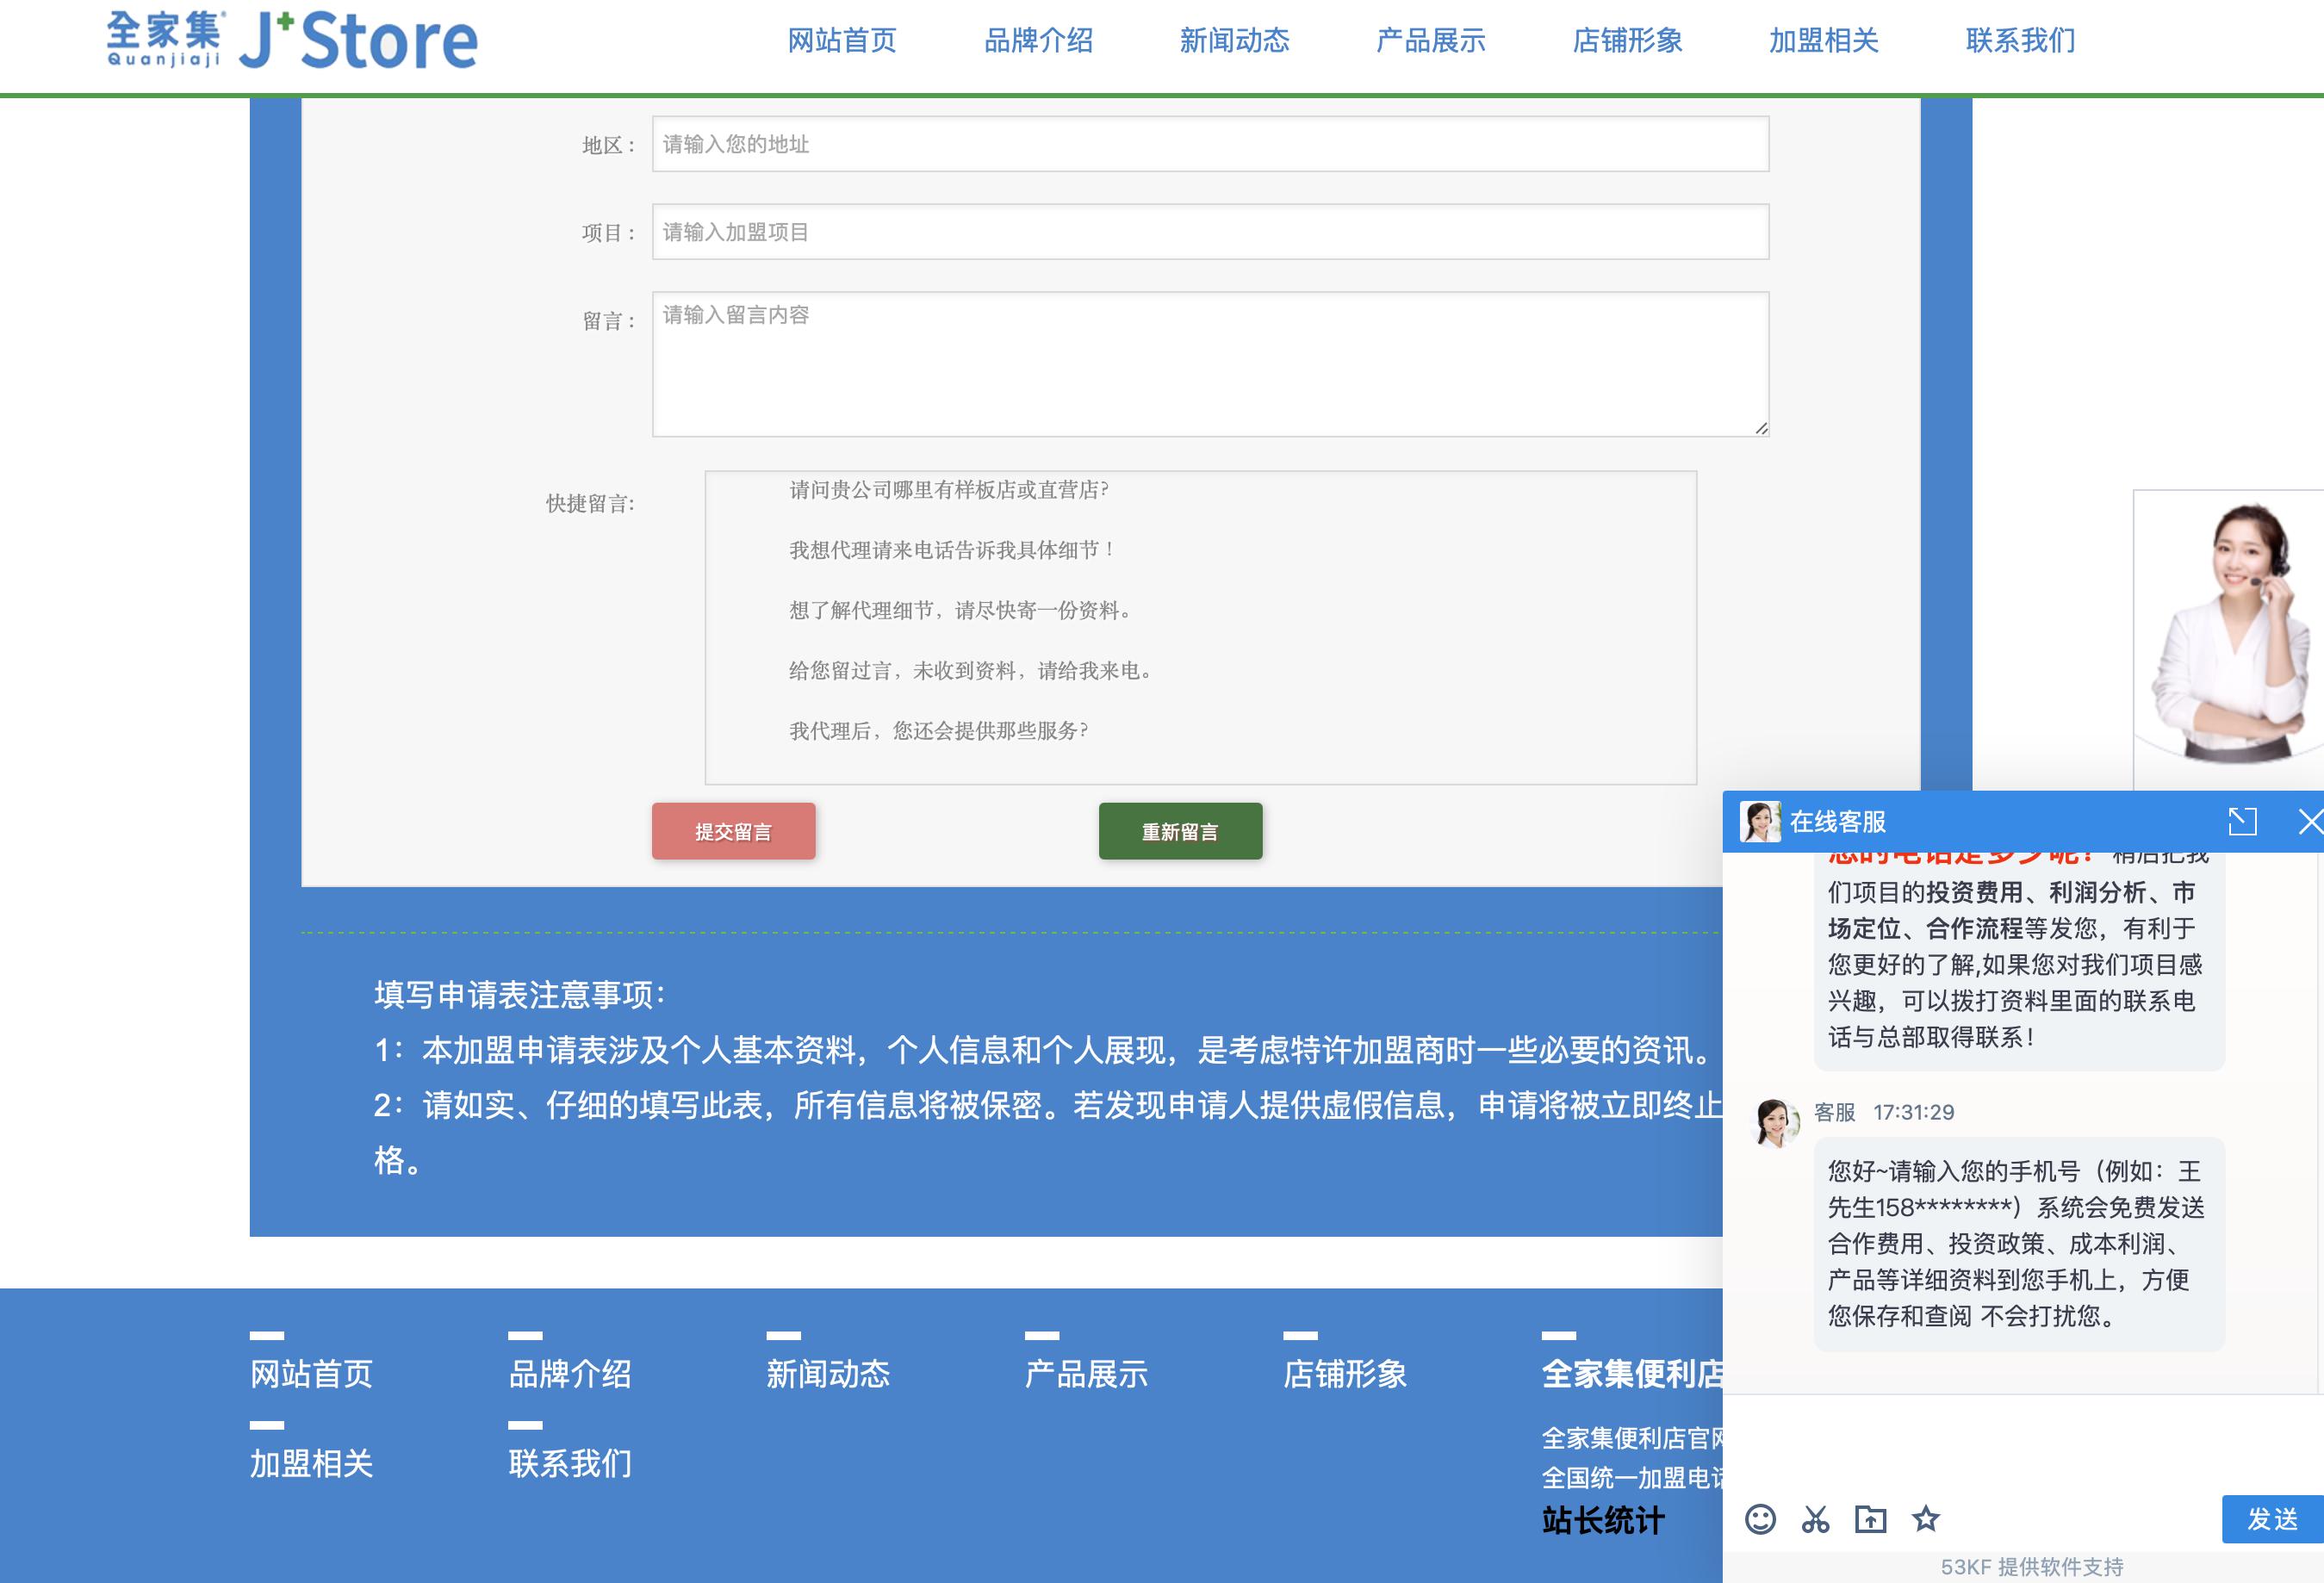Click the 重新留言 reset button
Viewport: 2324px width, 1583px height.
click(x=1180, y=830)
